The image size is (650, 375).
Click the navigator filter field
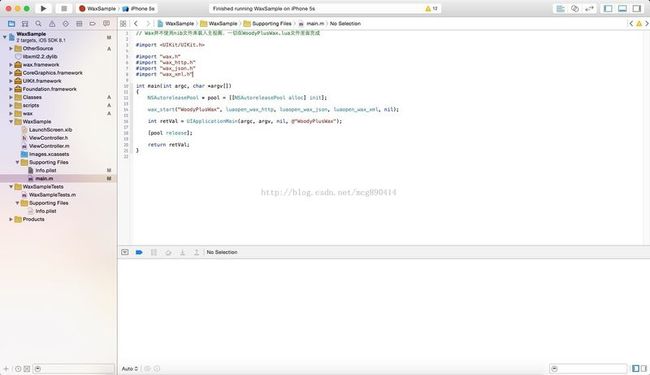[74, 368]
